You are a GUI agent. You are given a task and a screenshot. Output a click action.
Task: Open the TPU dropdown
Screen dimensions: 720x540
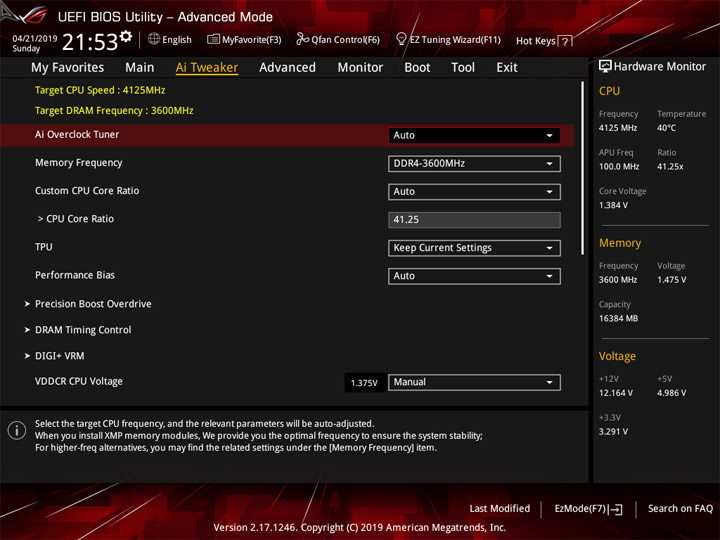click(x=474, y=248)
